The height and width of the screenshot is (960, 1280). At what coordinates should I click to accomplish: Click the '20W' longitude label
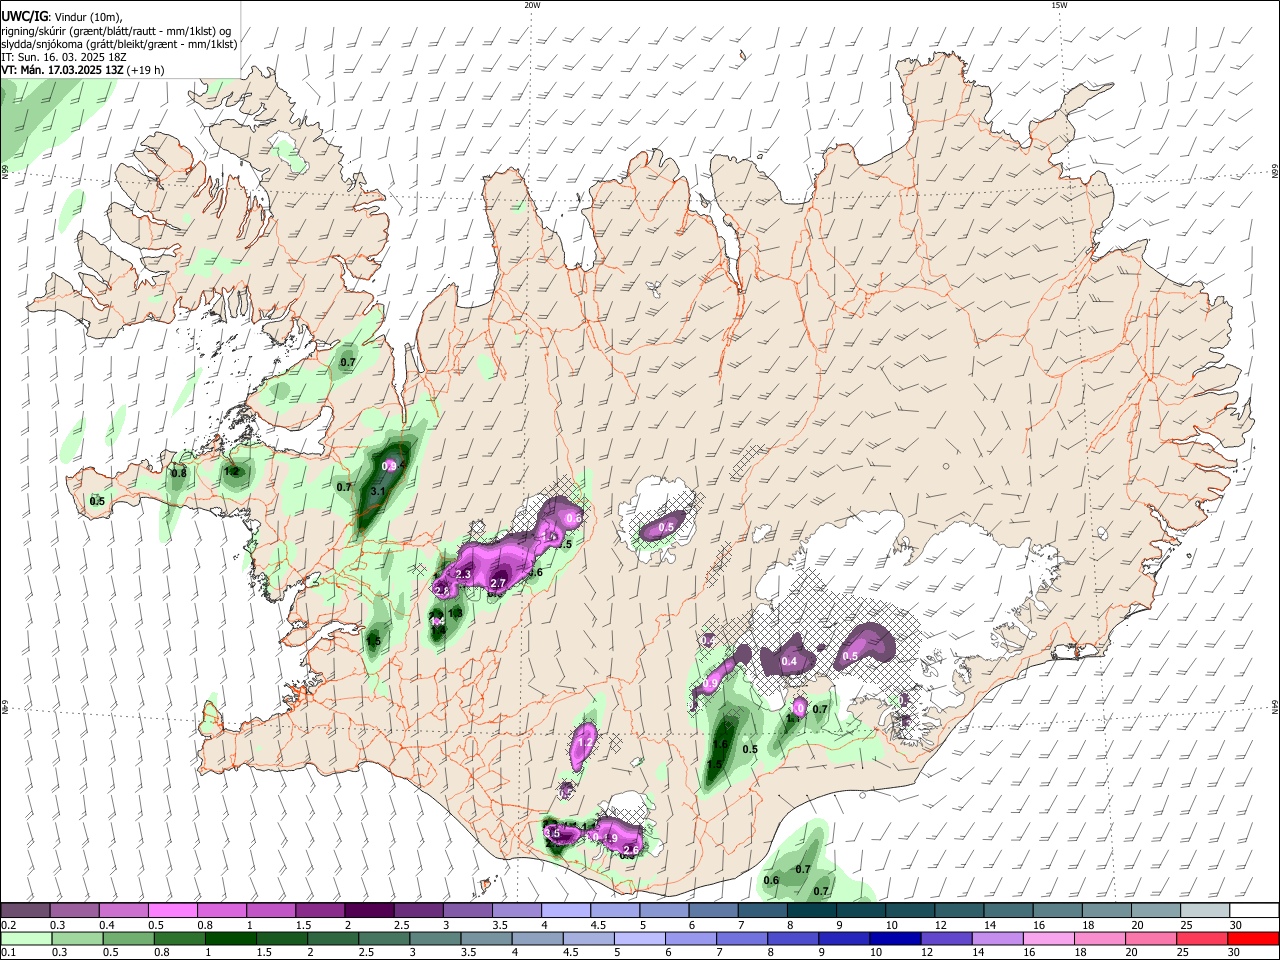532,5
